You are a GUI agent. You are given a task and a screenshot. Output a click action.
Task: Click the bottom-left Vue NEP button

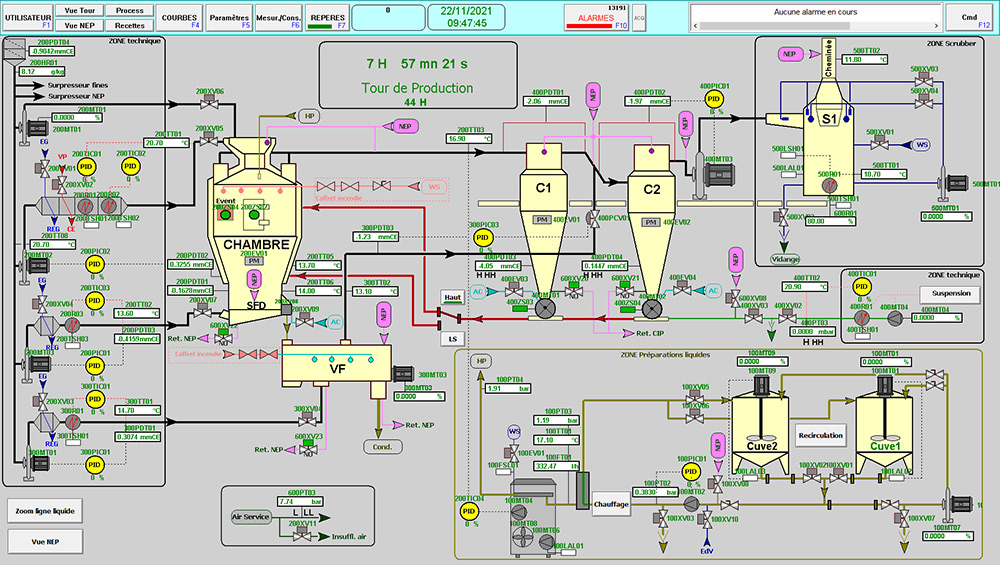pyautogui.click(x=45, y=541)
